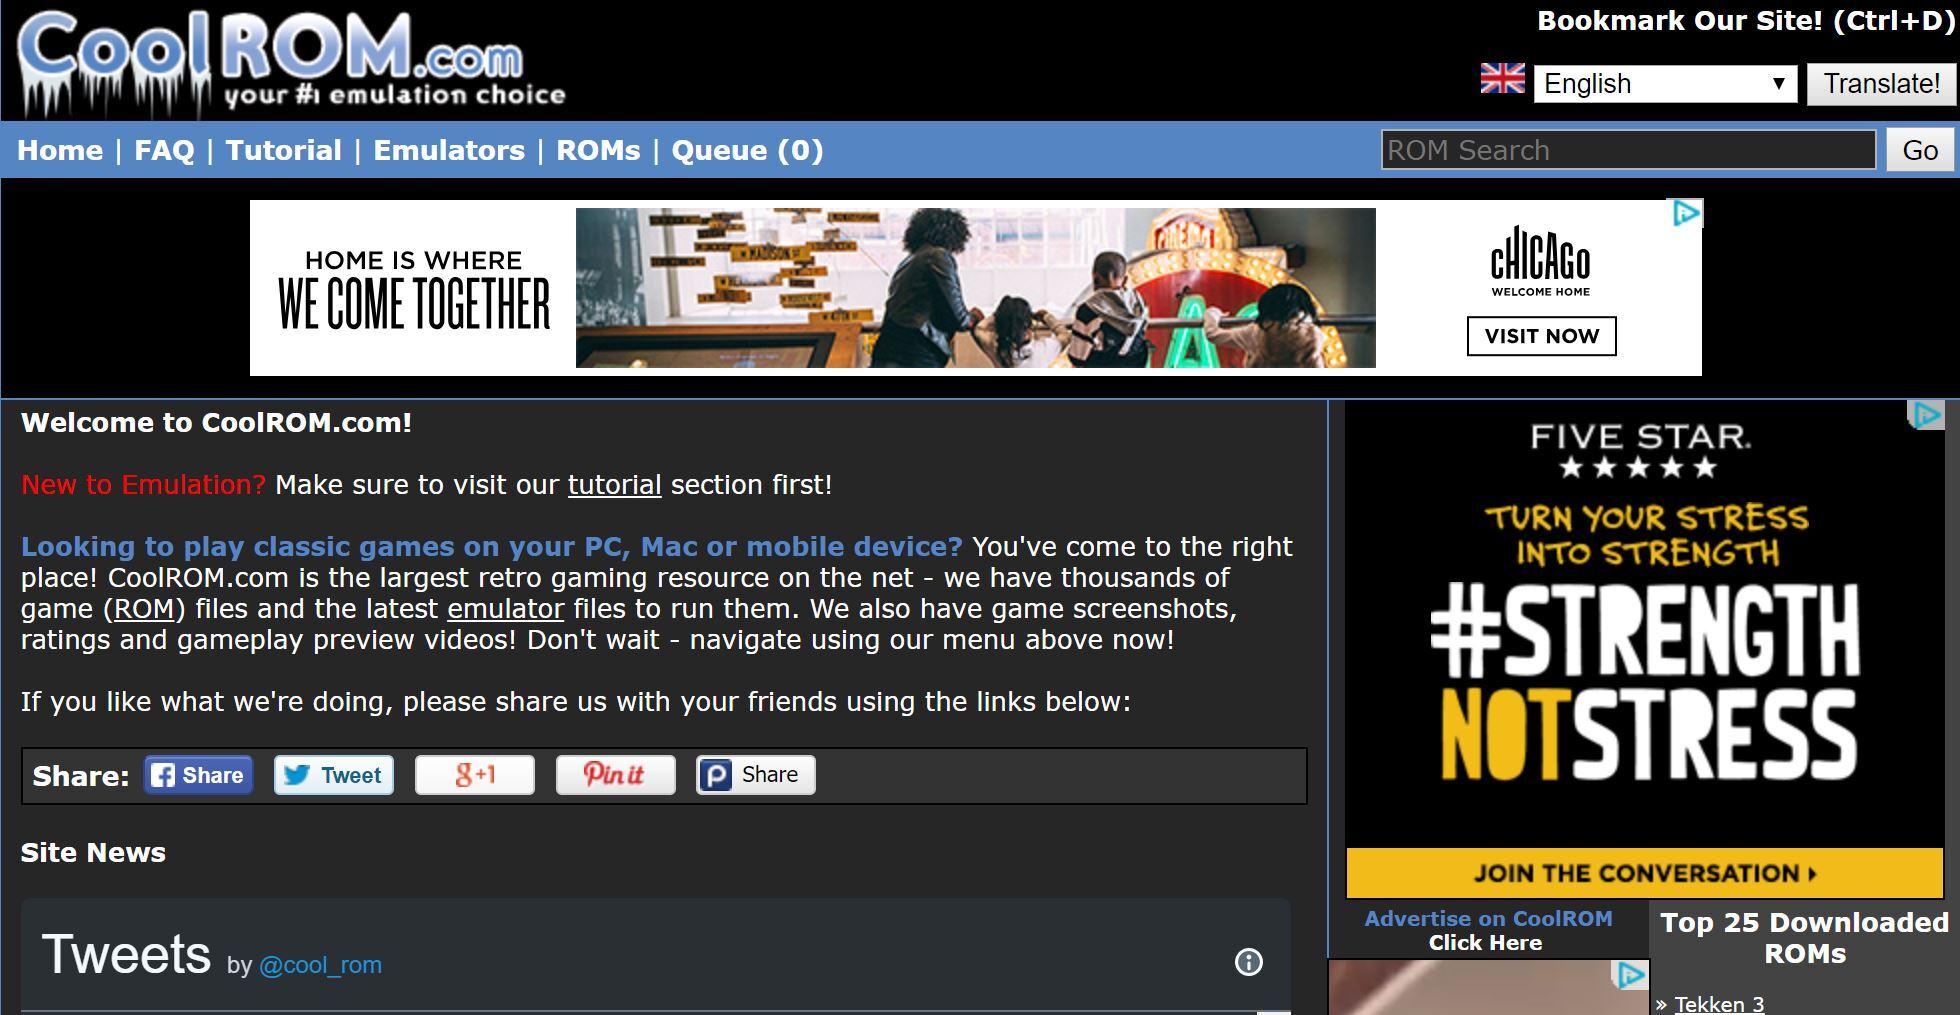The width and height of the screenshot is (1960, 1015).
Task: Open the English language dropdown
Action: pyautogui.click(x=1665, y=83)
